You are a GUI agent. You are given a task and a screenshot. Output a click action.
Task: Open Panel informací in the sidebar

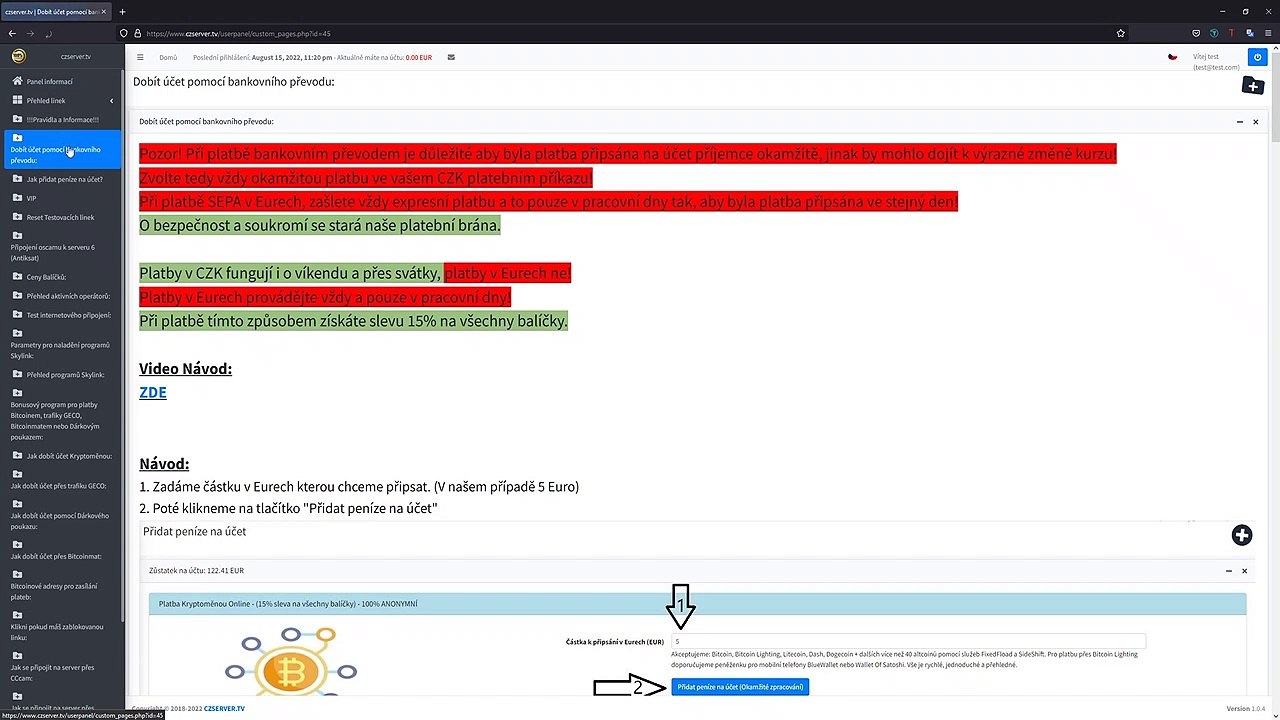tap(62, 81)
